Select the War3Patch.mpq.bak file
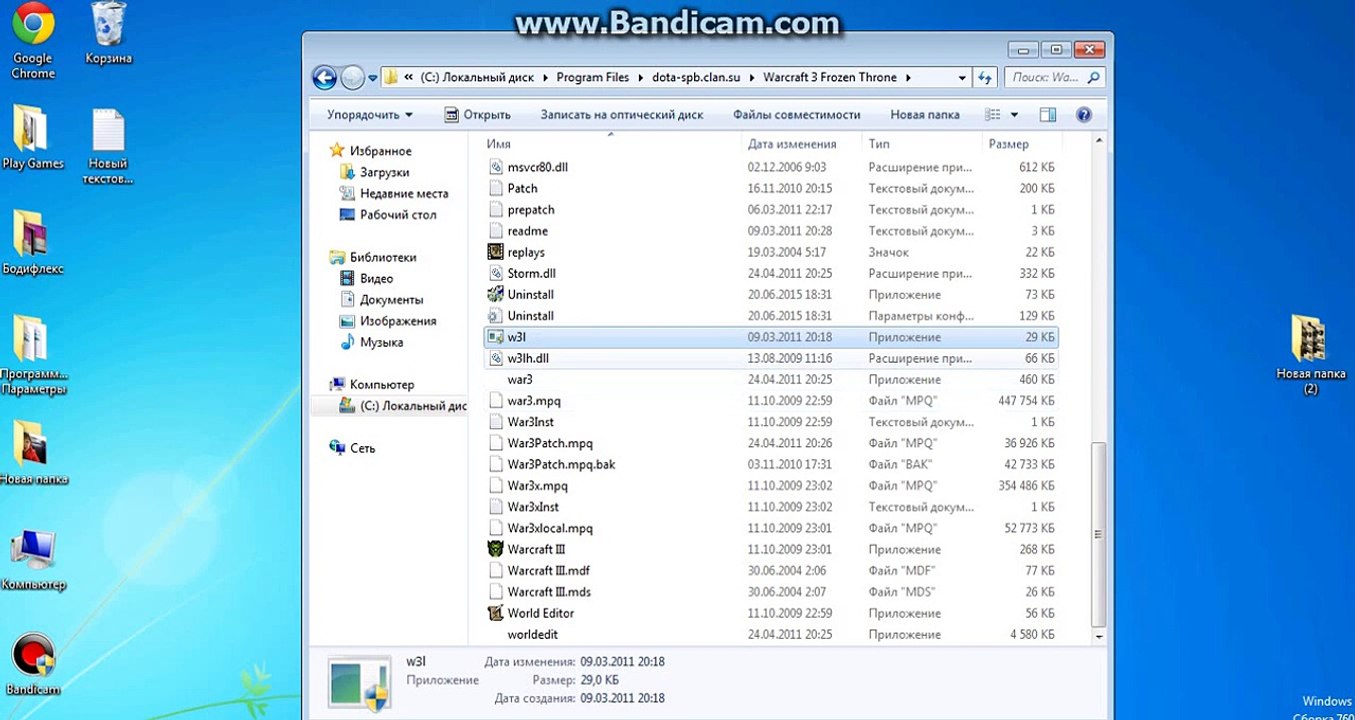Image resolution: width=1355 pixels, height=720 pixels. coord(561,464)
